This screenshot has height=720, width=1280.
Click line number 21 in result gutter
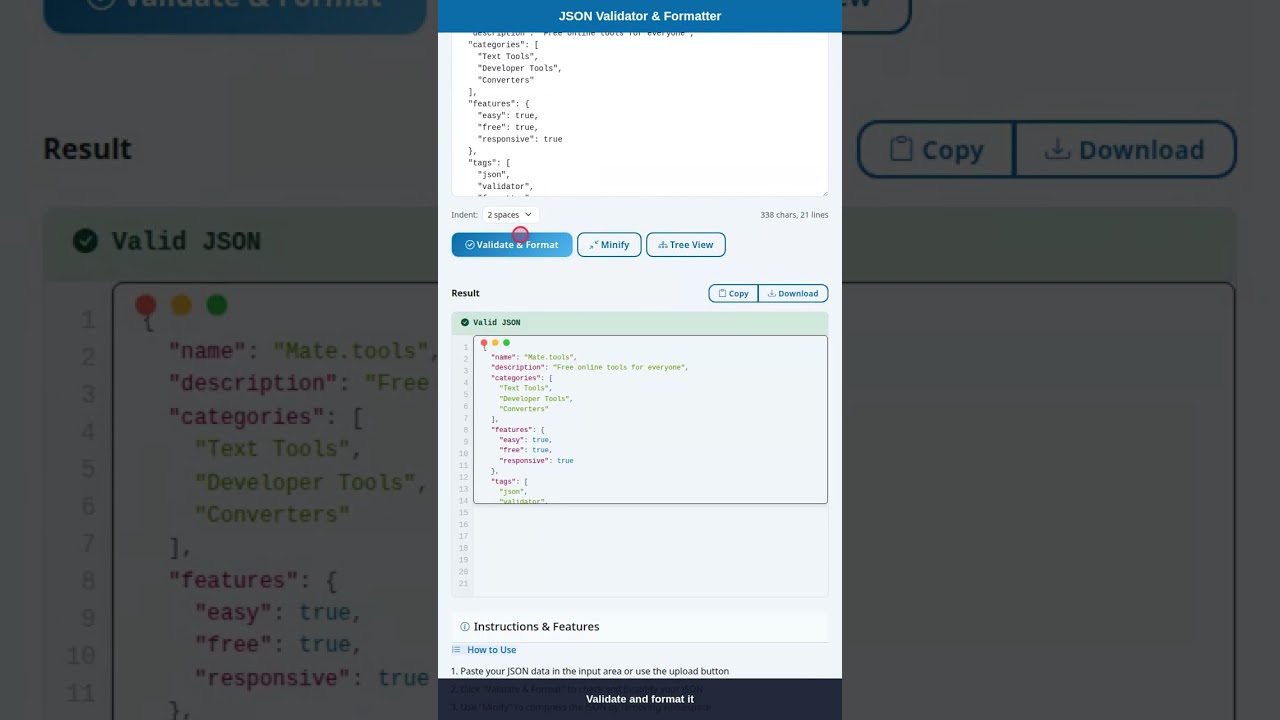pyautogui.click(x=463, y=584)
